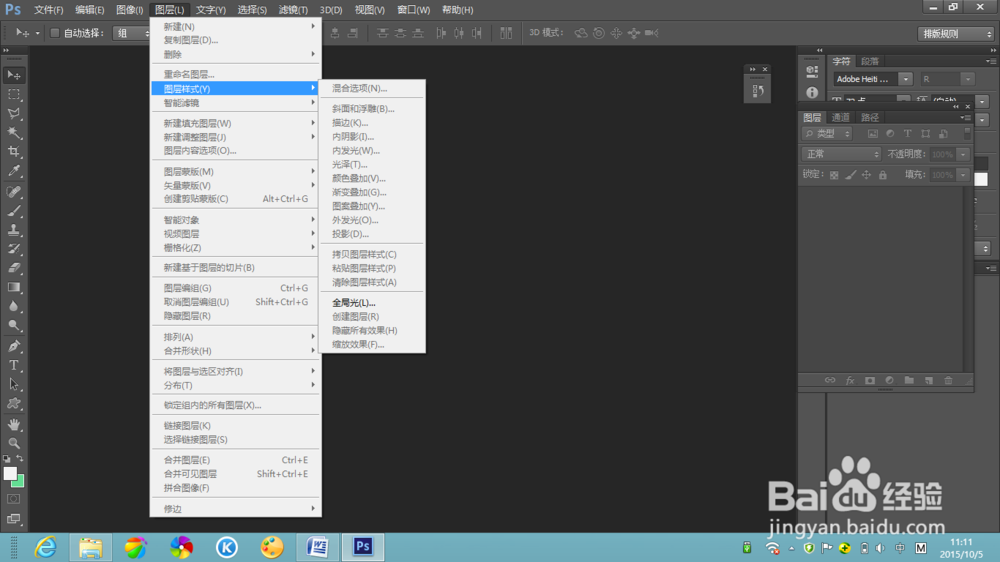The image size is (1000, 562).
Task: Toggle the pixel layer filter icon
Action: 872,134
